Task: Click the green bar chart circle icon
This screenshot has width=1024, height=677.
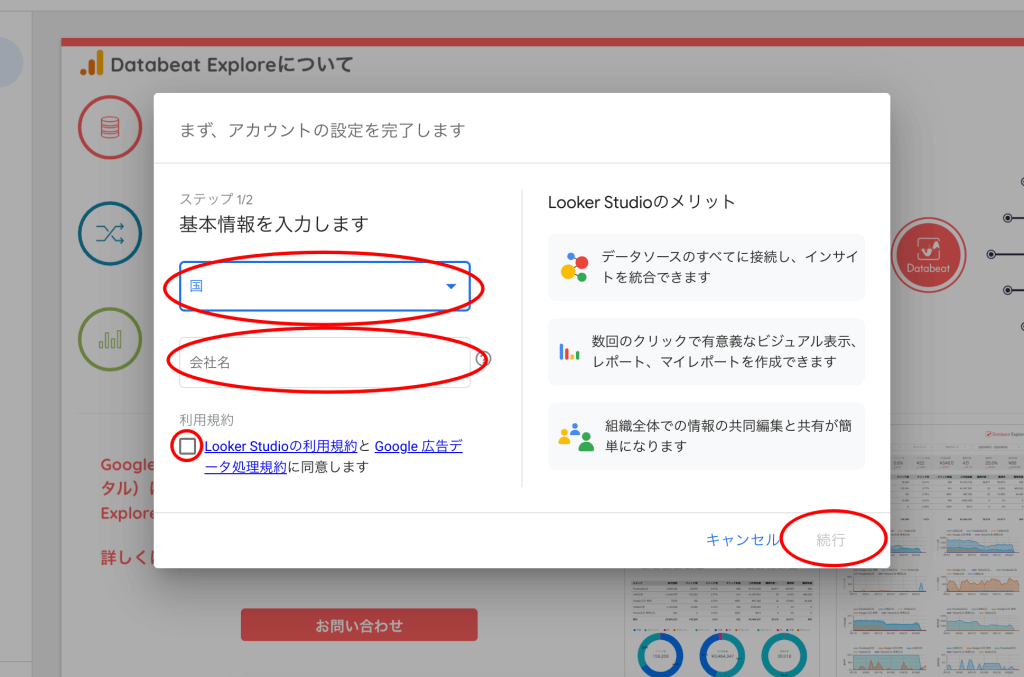Action: coord(110,339)
